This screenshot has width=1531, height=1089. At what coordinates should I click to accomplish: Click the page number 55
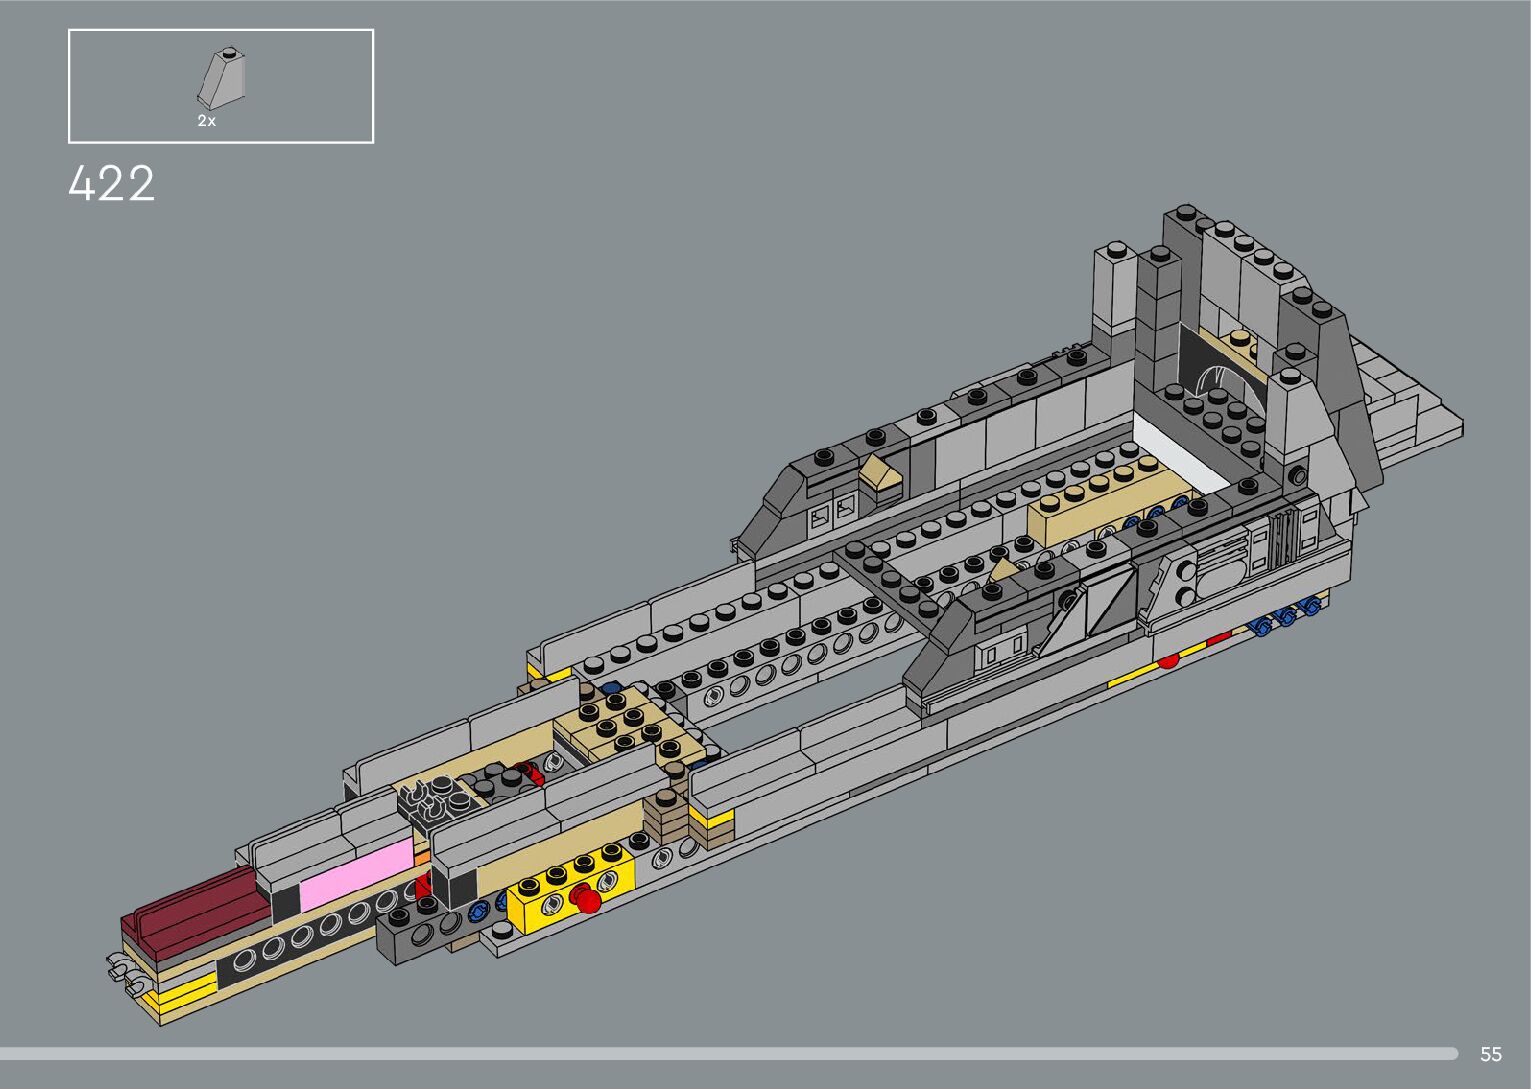click(1490, 1054)
